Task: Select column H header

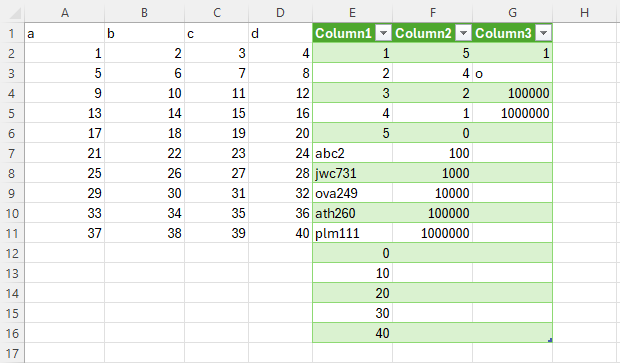Action: (x=584, y=13)
